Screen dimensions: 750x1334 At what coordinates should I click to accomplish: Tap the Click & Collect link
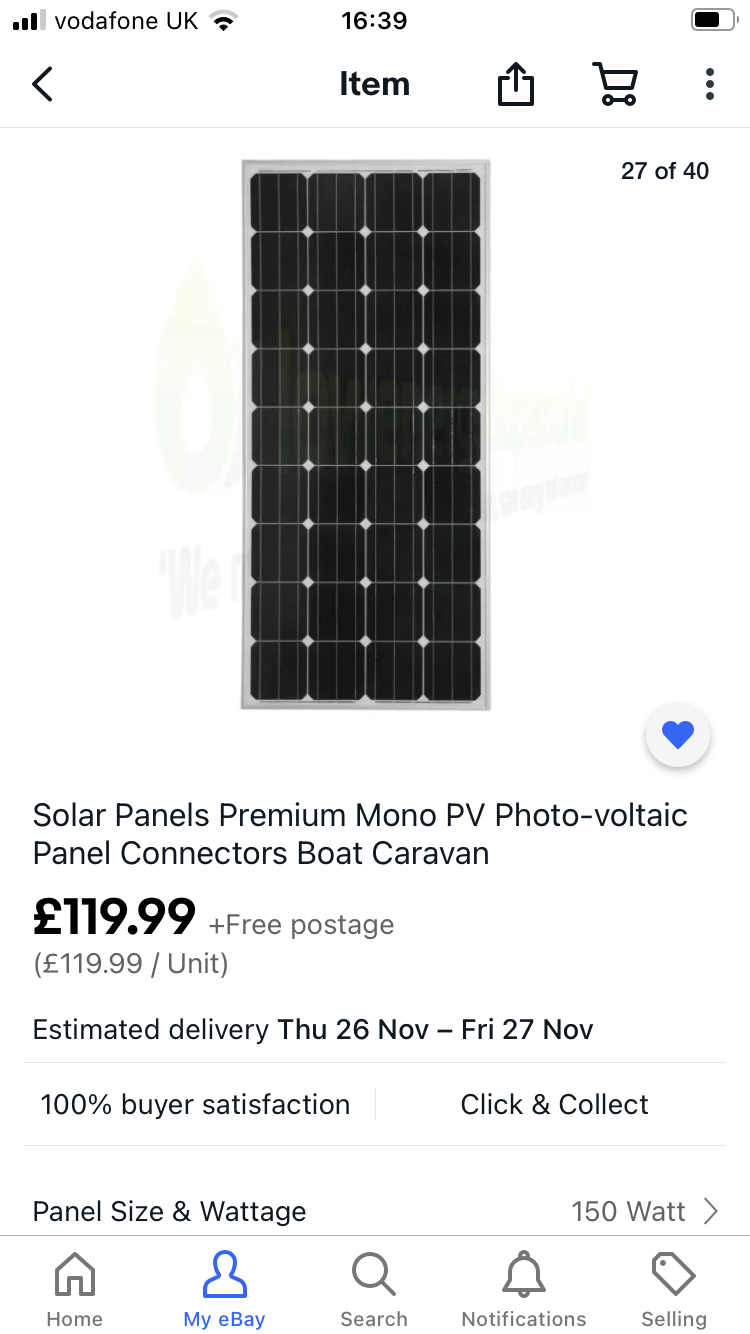coord(554,1104)
